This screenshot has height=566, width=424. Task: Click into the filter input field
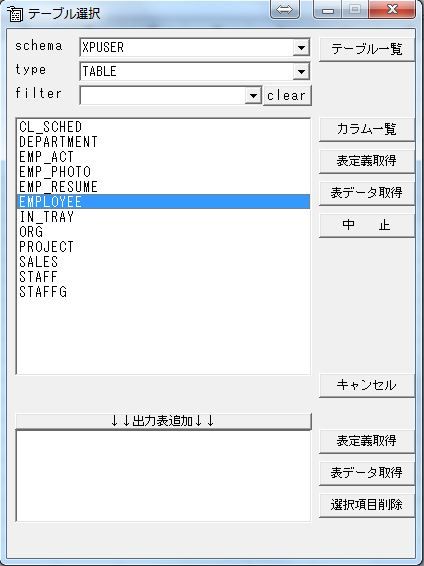(162, 96)
